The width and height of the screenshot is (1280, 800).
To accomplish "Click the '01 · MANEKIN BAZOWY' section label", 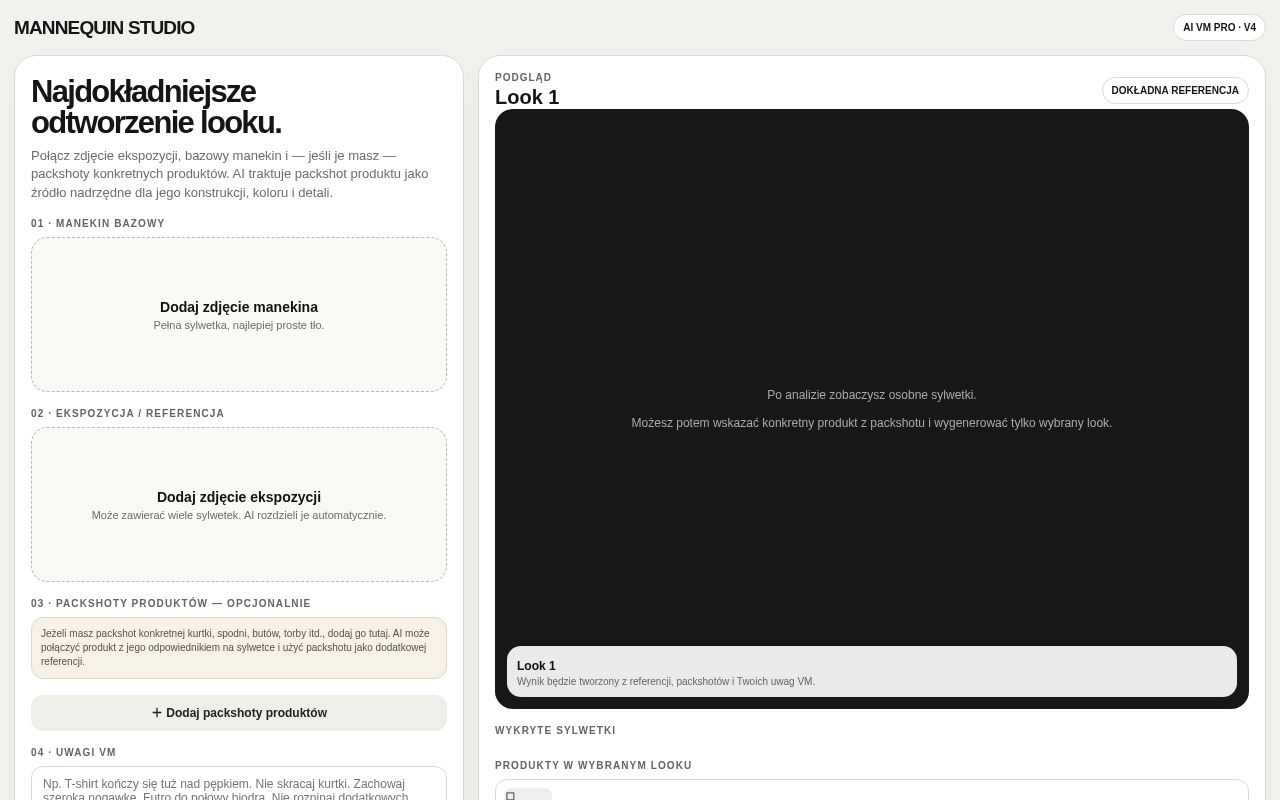I will point(98,224).
